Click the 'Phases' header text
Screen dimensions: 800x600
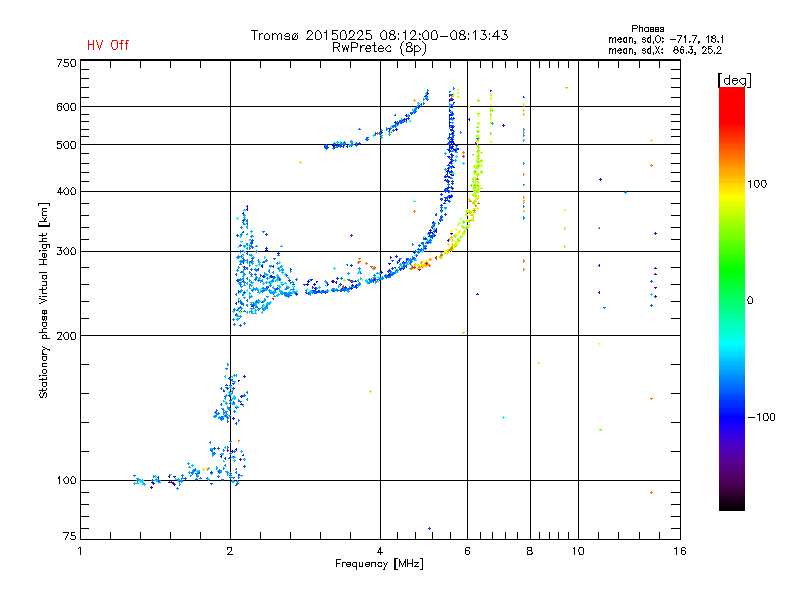coord(647,29)
